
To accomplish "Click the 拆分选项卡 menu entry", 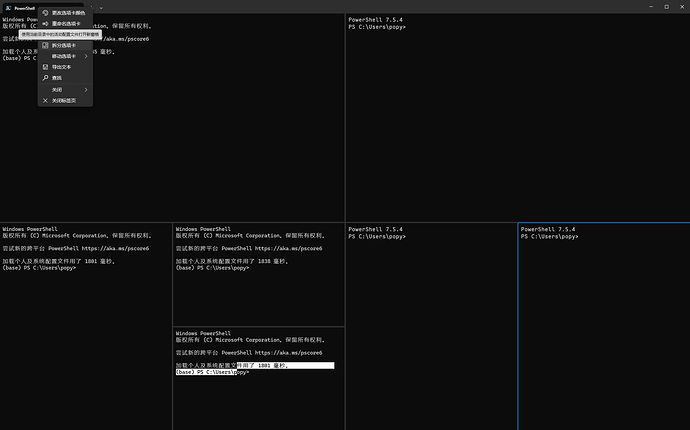I will (x=65, y=45).
